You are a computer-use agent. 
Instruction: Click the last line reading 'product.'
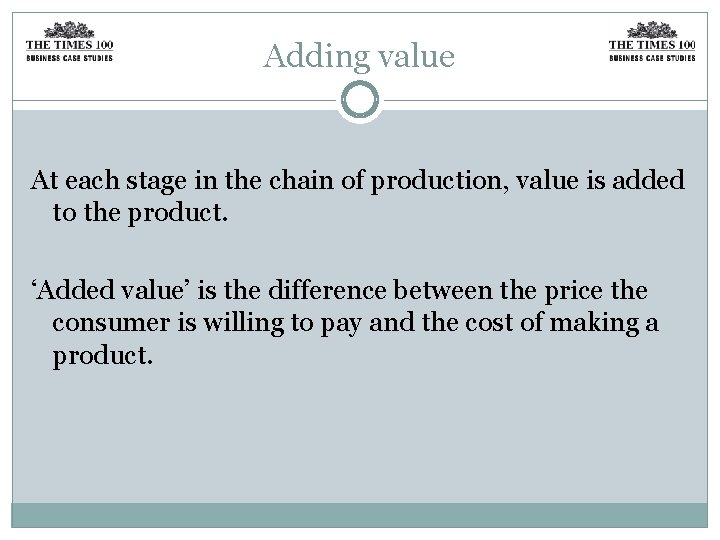pyautogui.click(x=102, y=356)
